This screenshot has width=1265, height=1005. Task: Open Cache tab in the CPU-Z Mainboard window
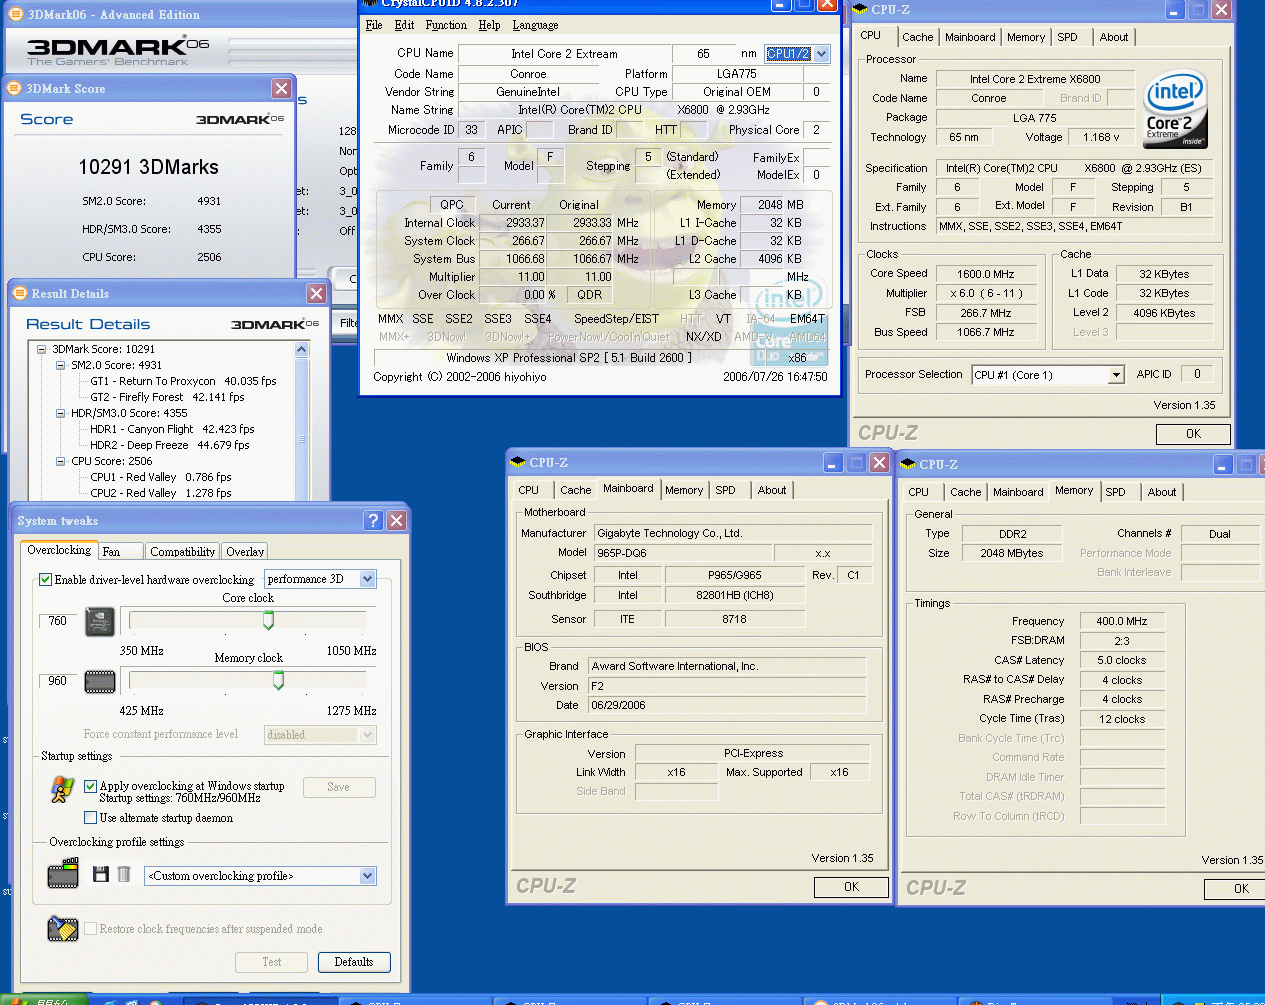click(575, 490)
